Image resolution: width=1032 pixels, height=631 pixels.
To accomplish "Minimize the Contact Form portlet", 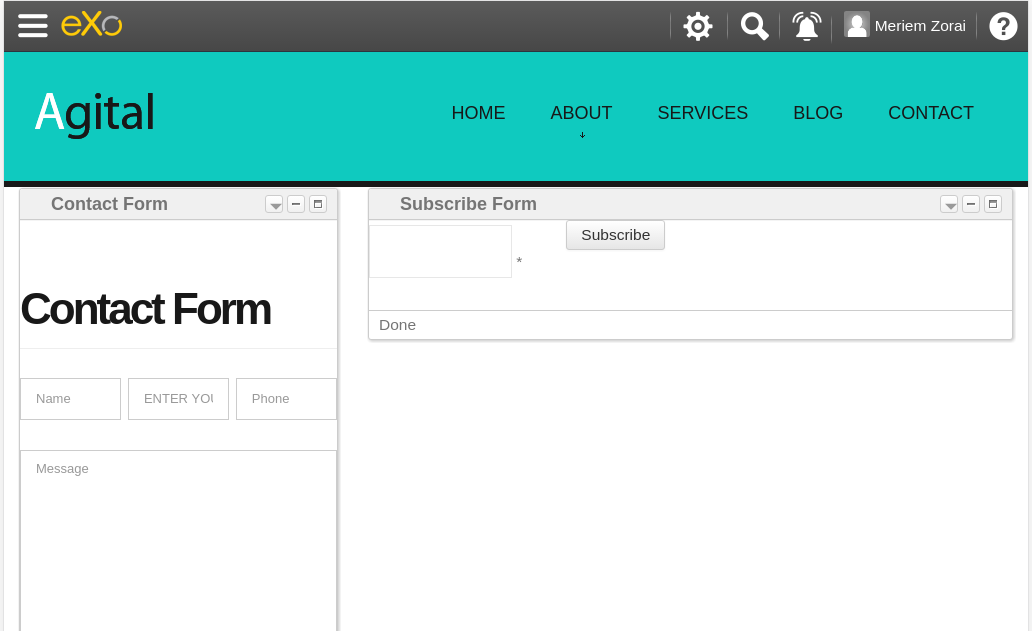I will point(296,204).
